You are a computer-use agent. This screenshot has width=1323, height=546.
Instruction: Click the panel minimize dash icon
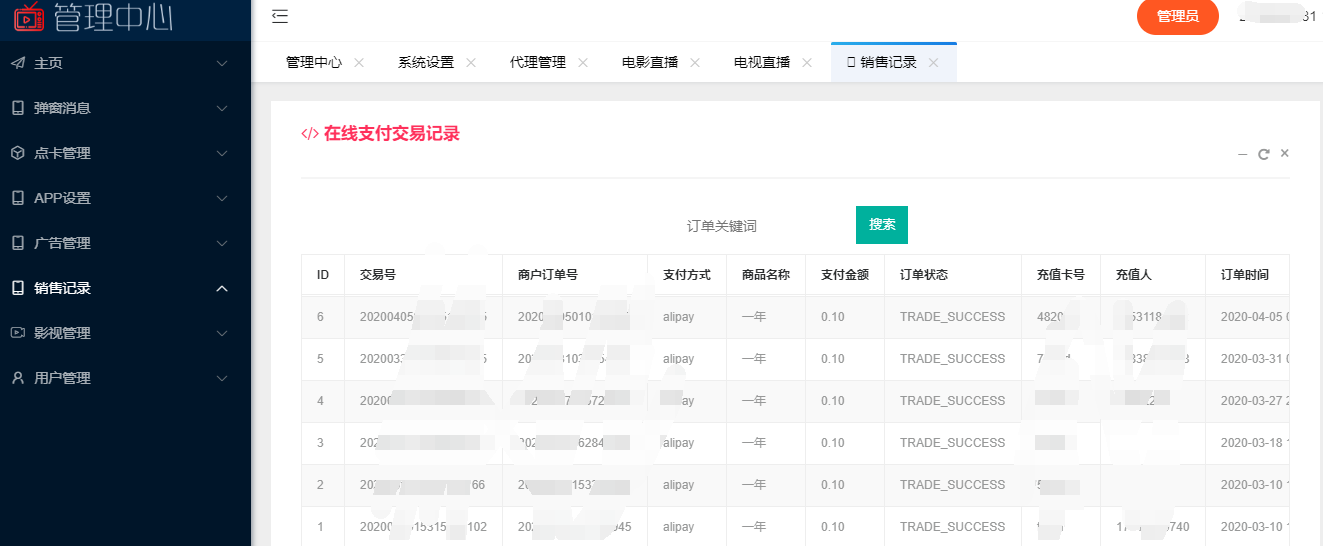click(x=1242, y=154)
